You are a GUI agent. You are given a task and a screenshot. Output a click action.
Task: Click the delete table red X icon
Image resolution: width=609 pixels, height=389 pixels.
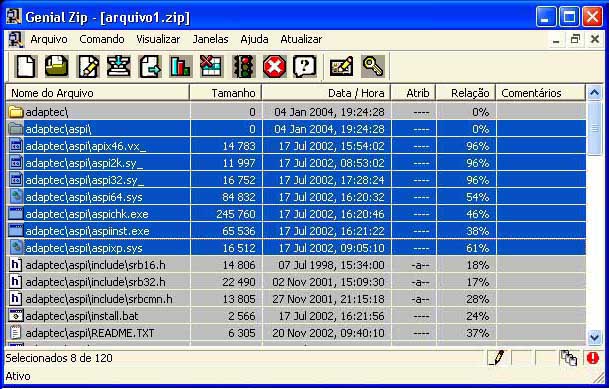pos(211,66)
